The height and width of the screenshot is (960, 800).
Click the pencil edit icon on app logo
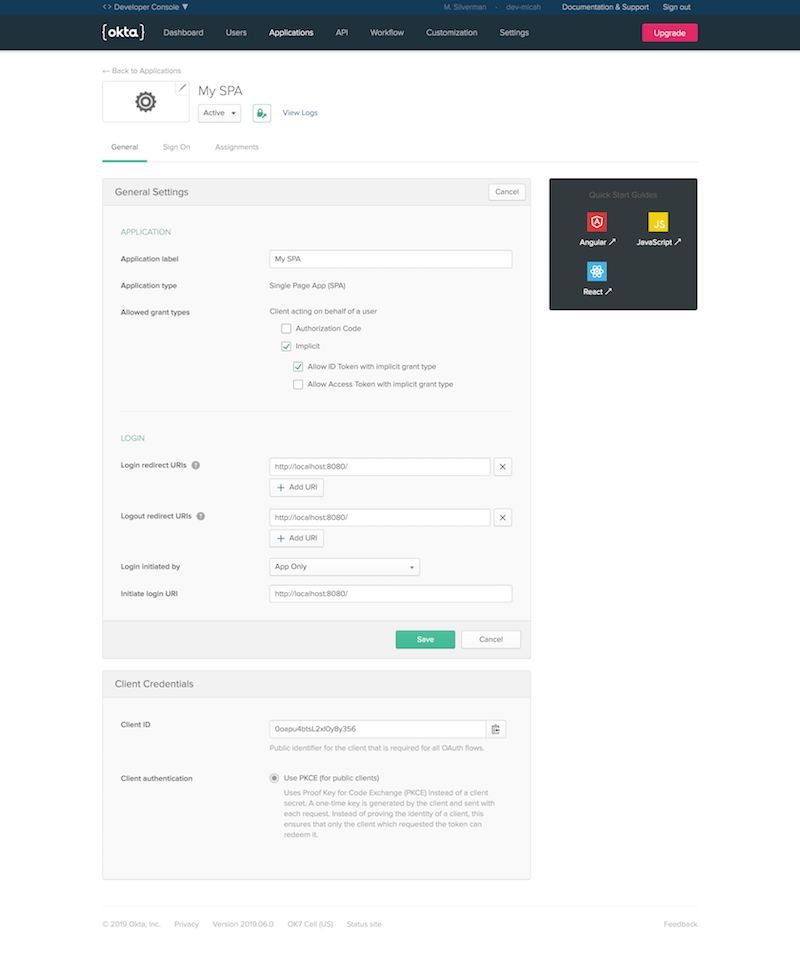(x=181, y=89)
